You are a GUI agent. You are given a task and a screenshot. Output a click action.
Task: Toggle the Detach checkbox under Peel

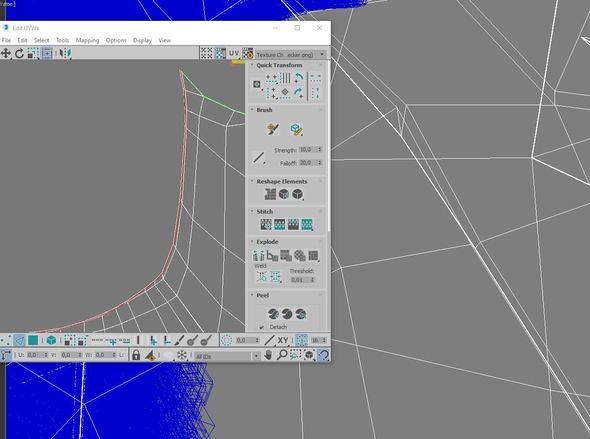(262, 327)
